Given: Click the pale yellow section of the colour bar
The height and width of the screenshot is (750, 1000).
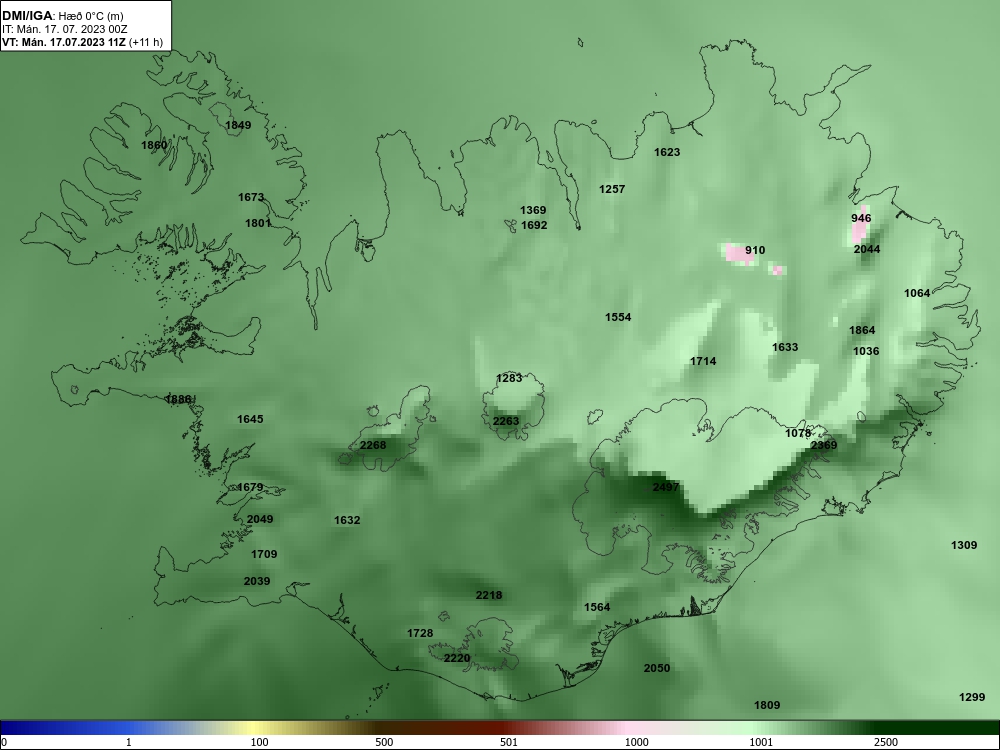Looking at the screenshot, I should pyautogui.click(x=255, y=728).
